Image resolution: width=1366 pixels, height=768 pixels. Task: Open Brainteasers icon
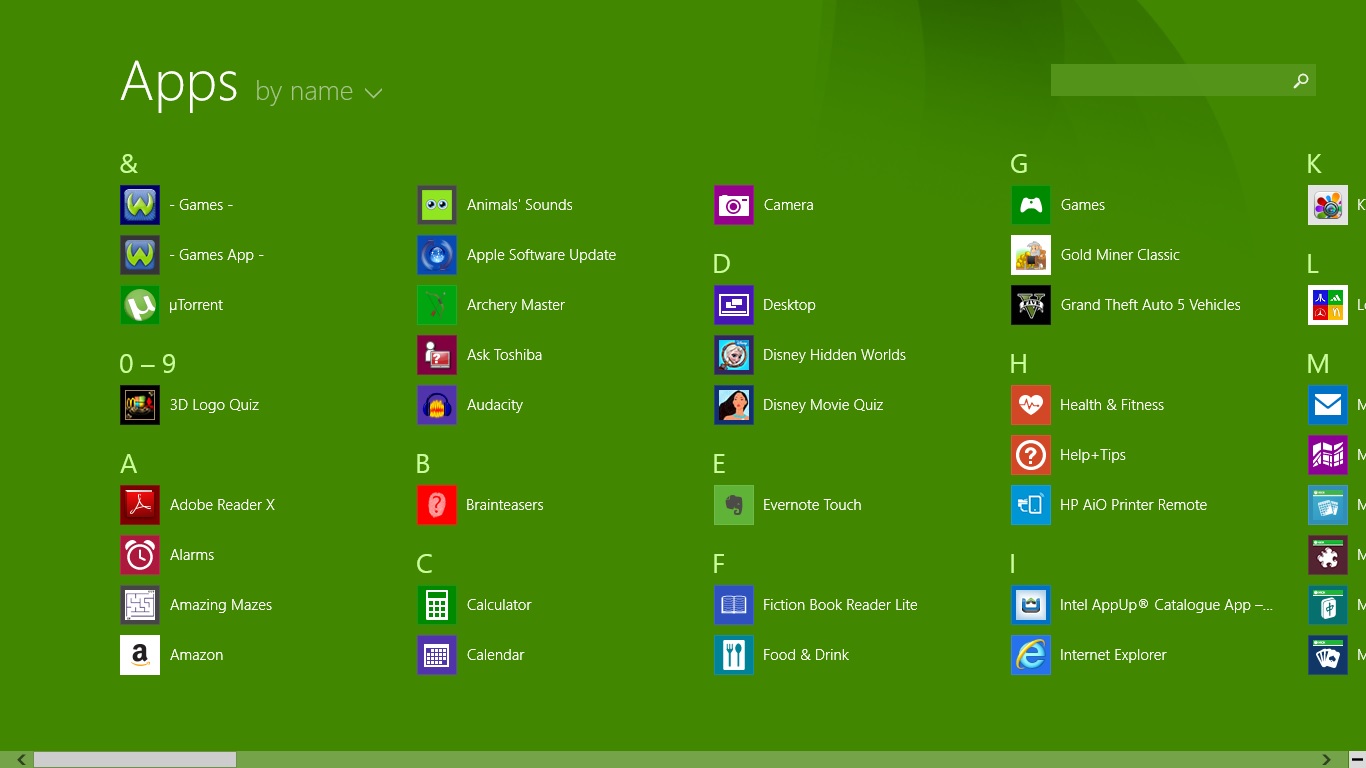437,505
